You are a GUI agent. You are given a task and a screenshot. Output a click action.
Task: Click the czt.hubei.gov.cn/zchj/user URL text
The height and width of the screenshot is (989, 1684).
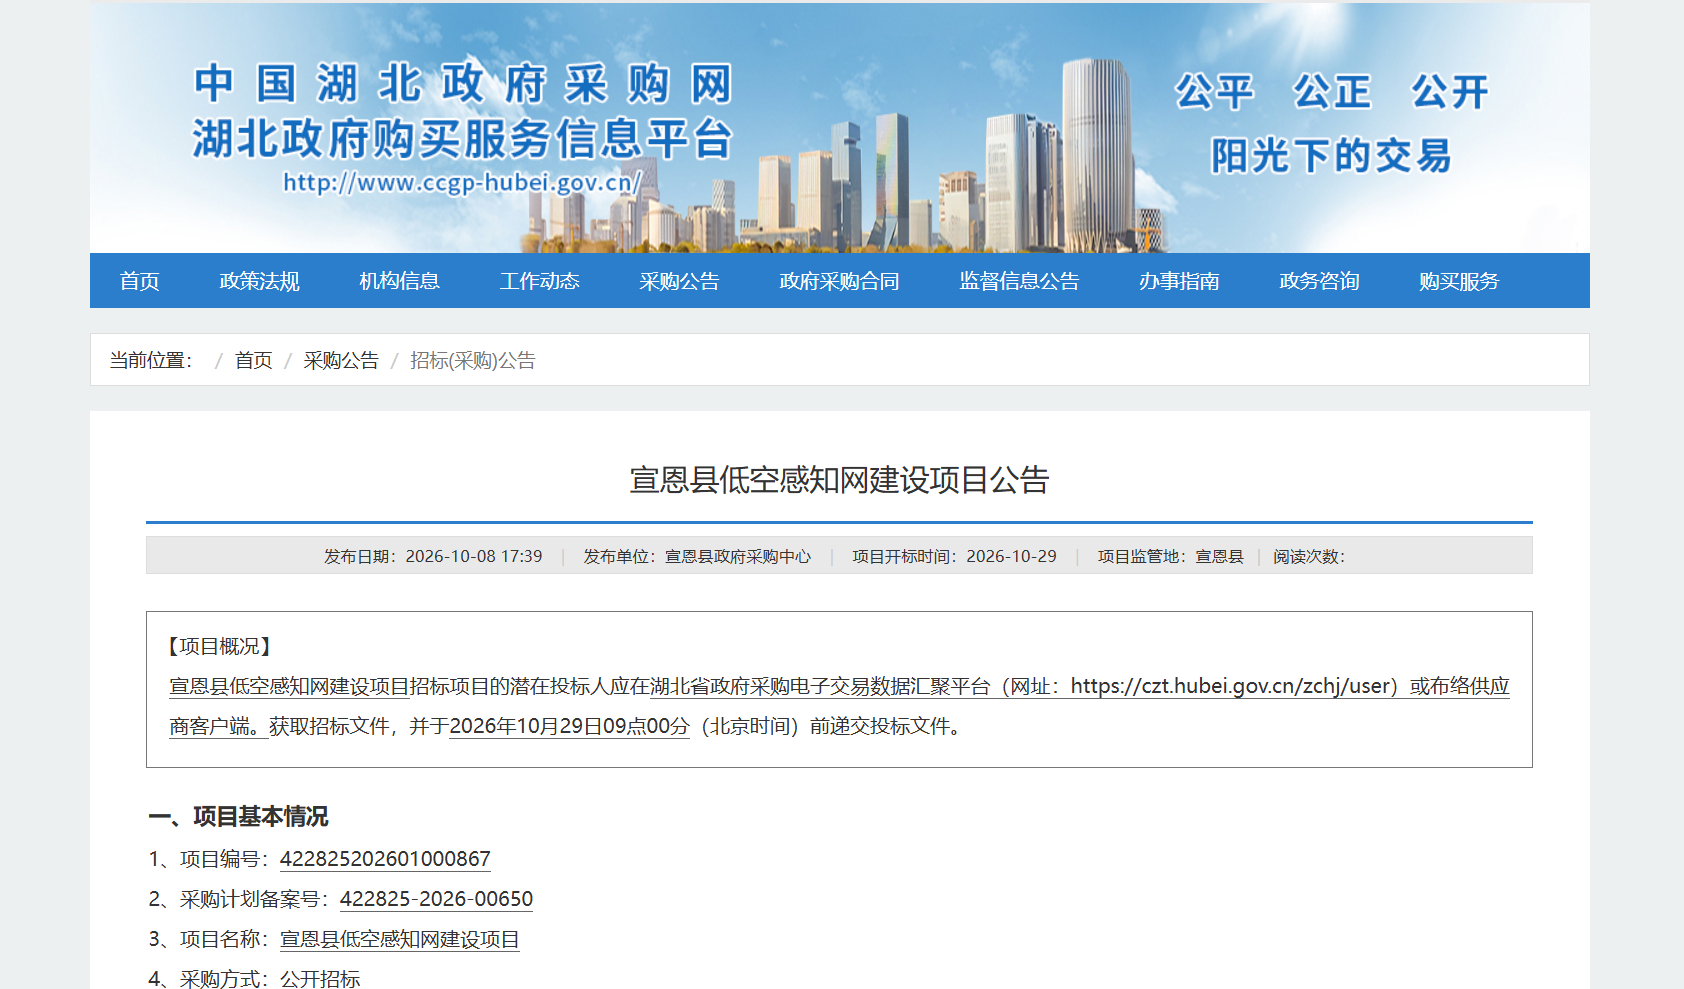click(1231, 686)
